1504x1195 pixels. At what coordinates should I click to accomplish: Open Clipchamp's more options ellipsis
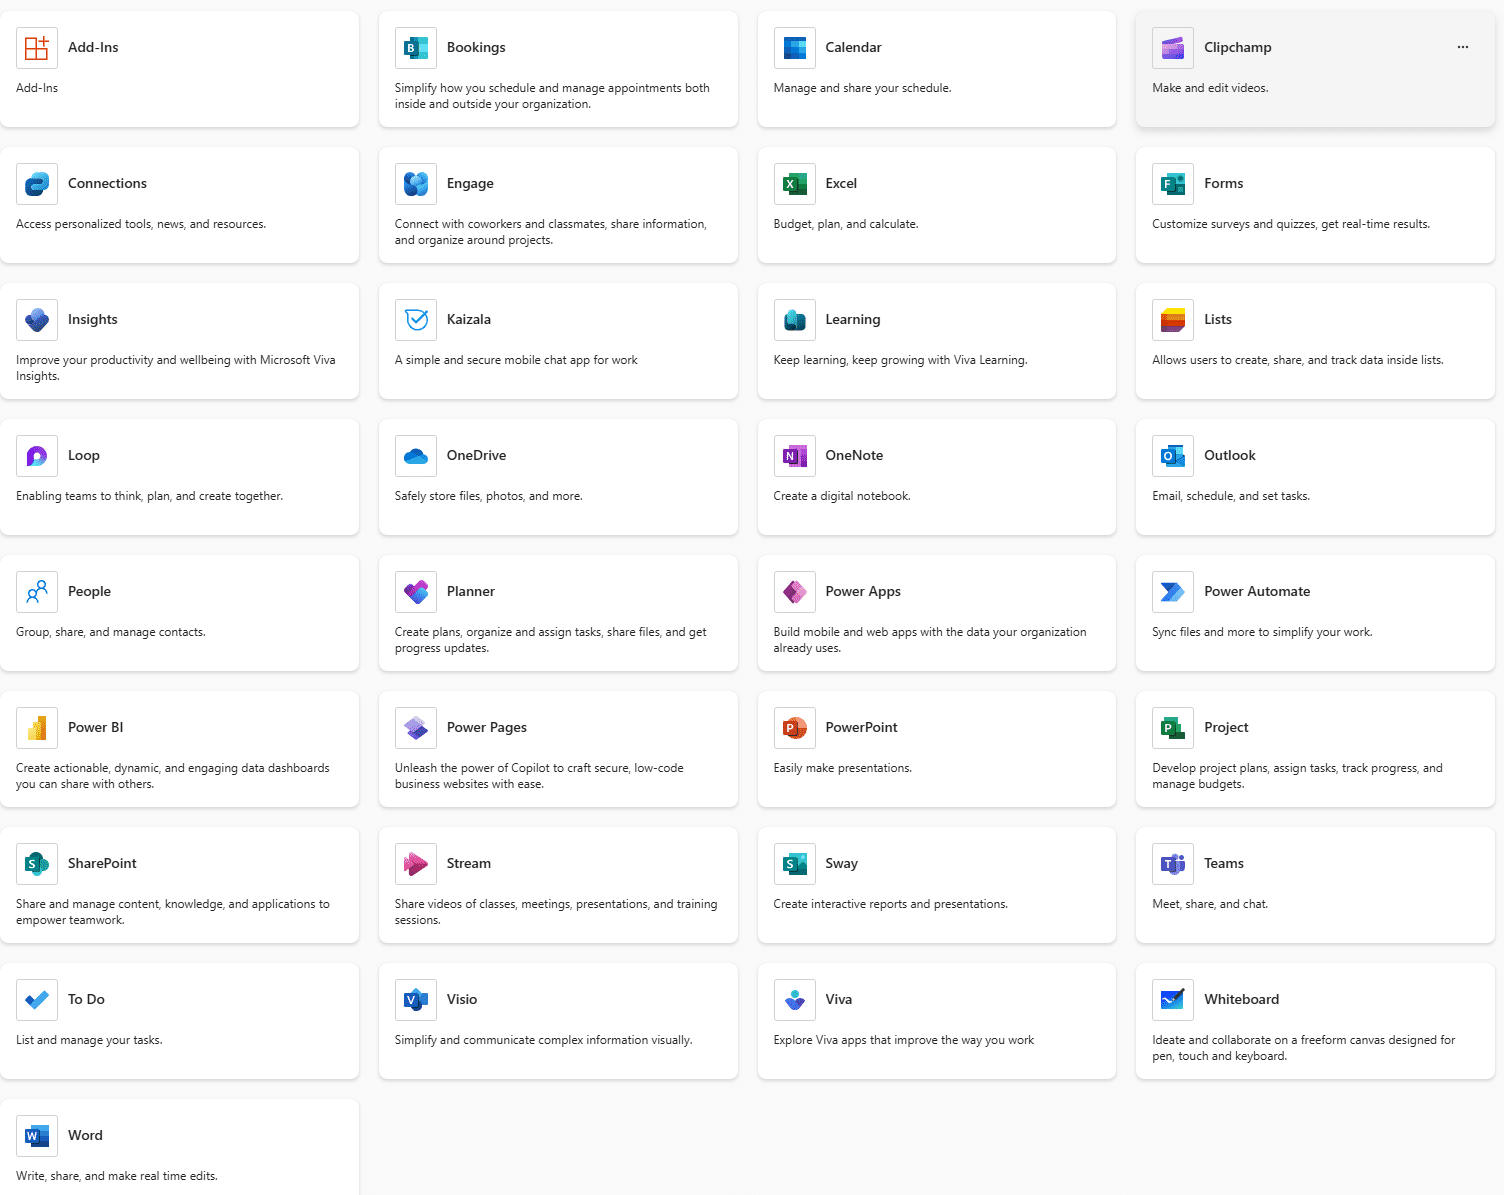(x=1463, y=47)
